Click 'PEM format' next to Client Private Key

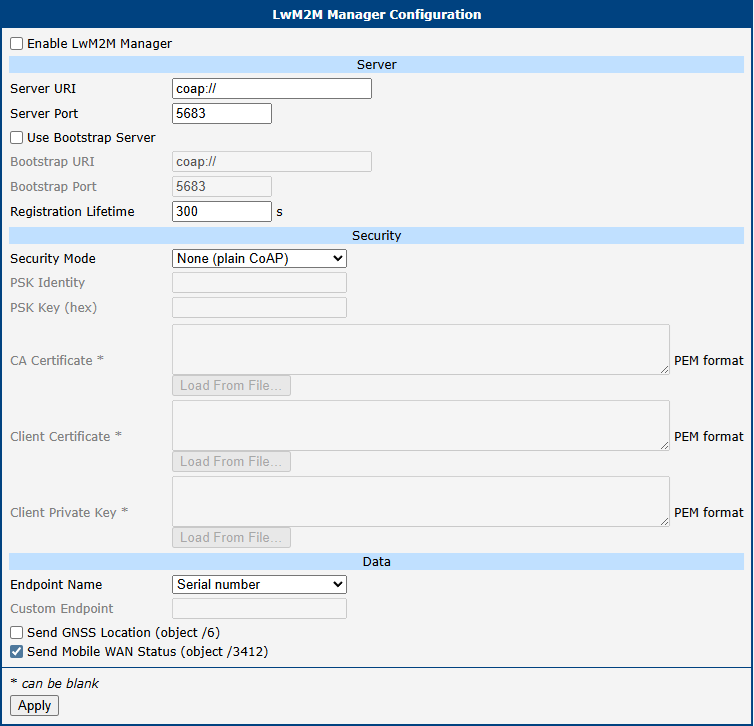coord(709,513)
